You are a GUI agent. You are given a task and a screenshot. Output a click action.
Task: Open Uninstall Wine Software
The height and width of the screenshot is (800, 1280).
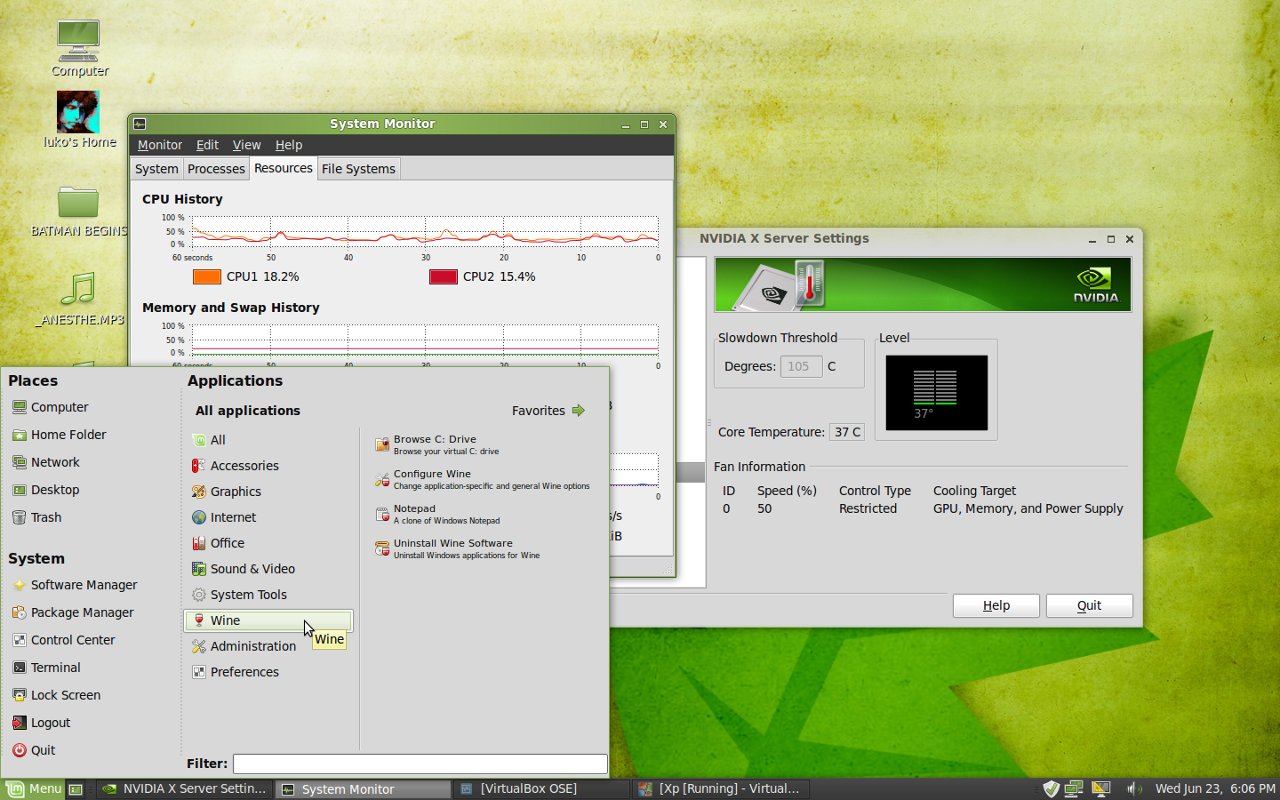click(x=458, y=549)
